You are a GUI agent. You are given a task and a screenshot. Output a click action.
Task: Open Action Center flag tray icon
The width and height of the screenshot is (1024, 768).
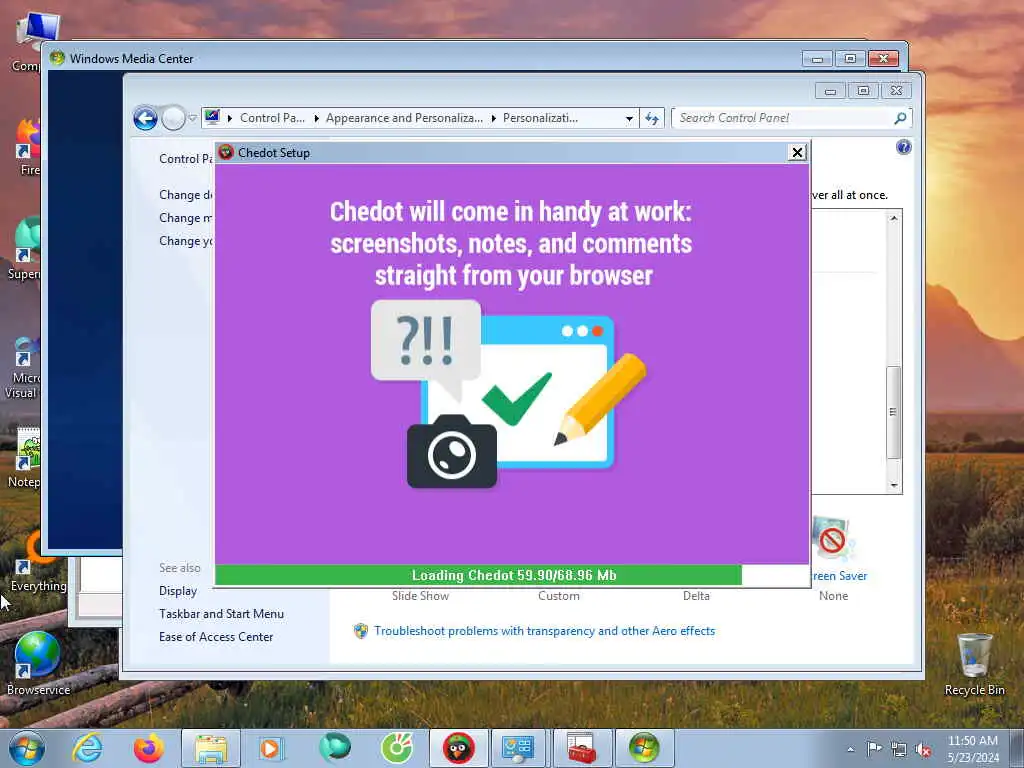tap(874, 749)
